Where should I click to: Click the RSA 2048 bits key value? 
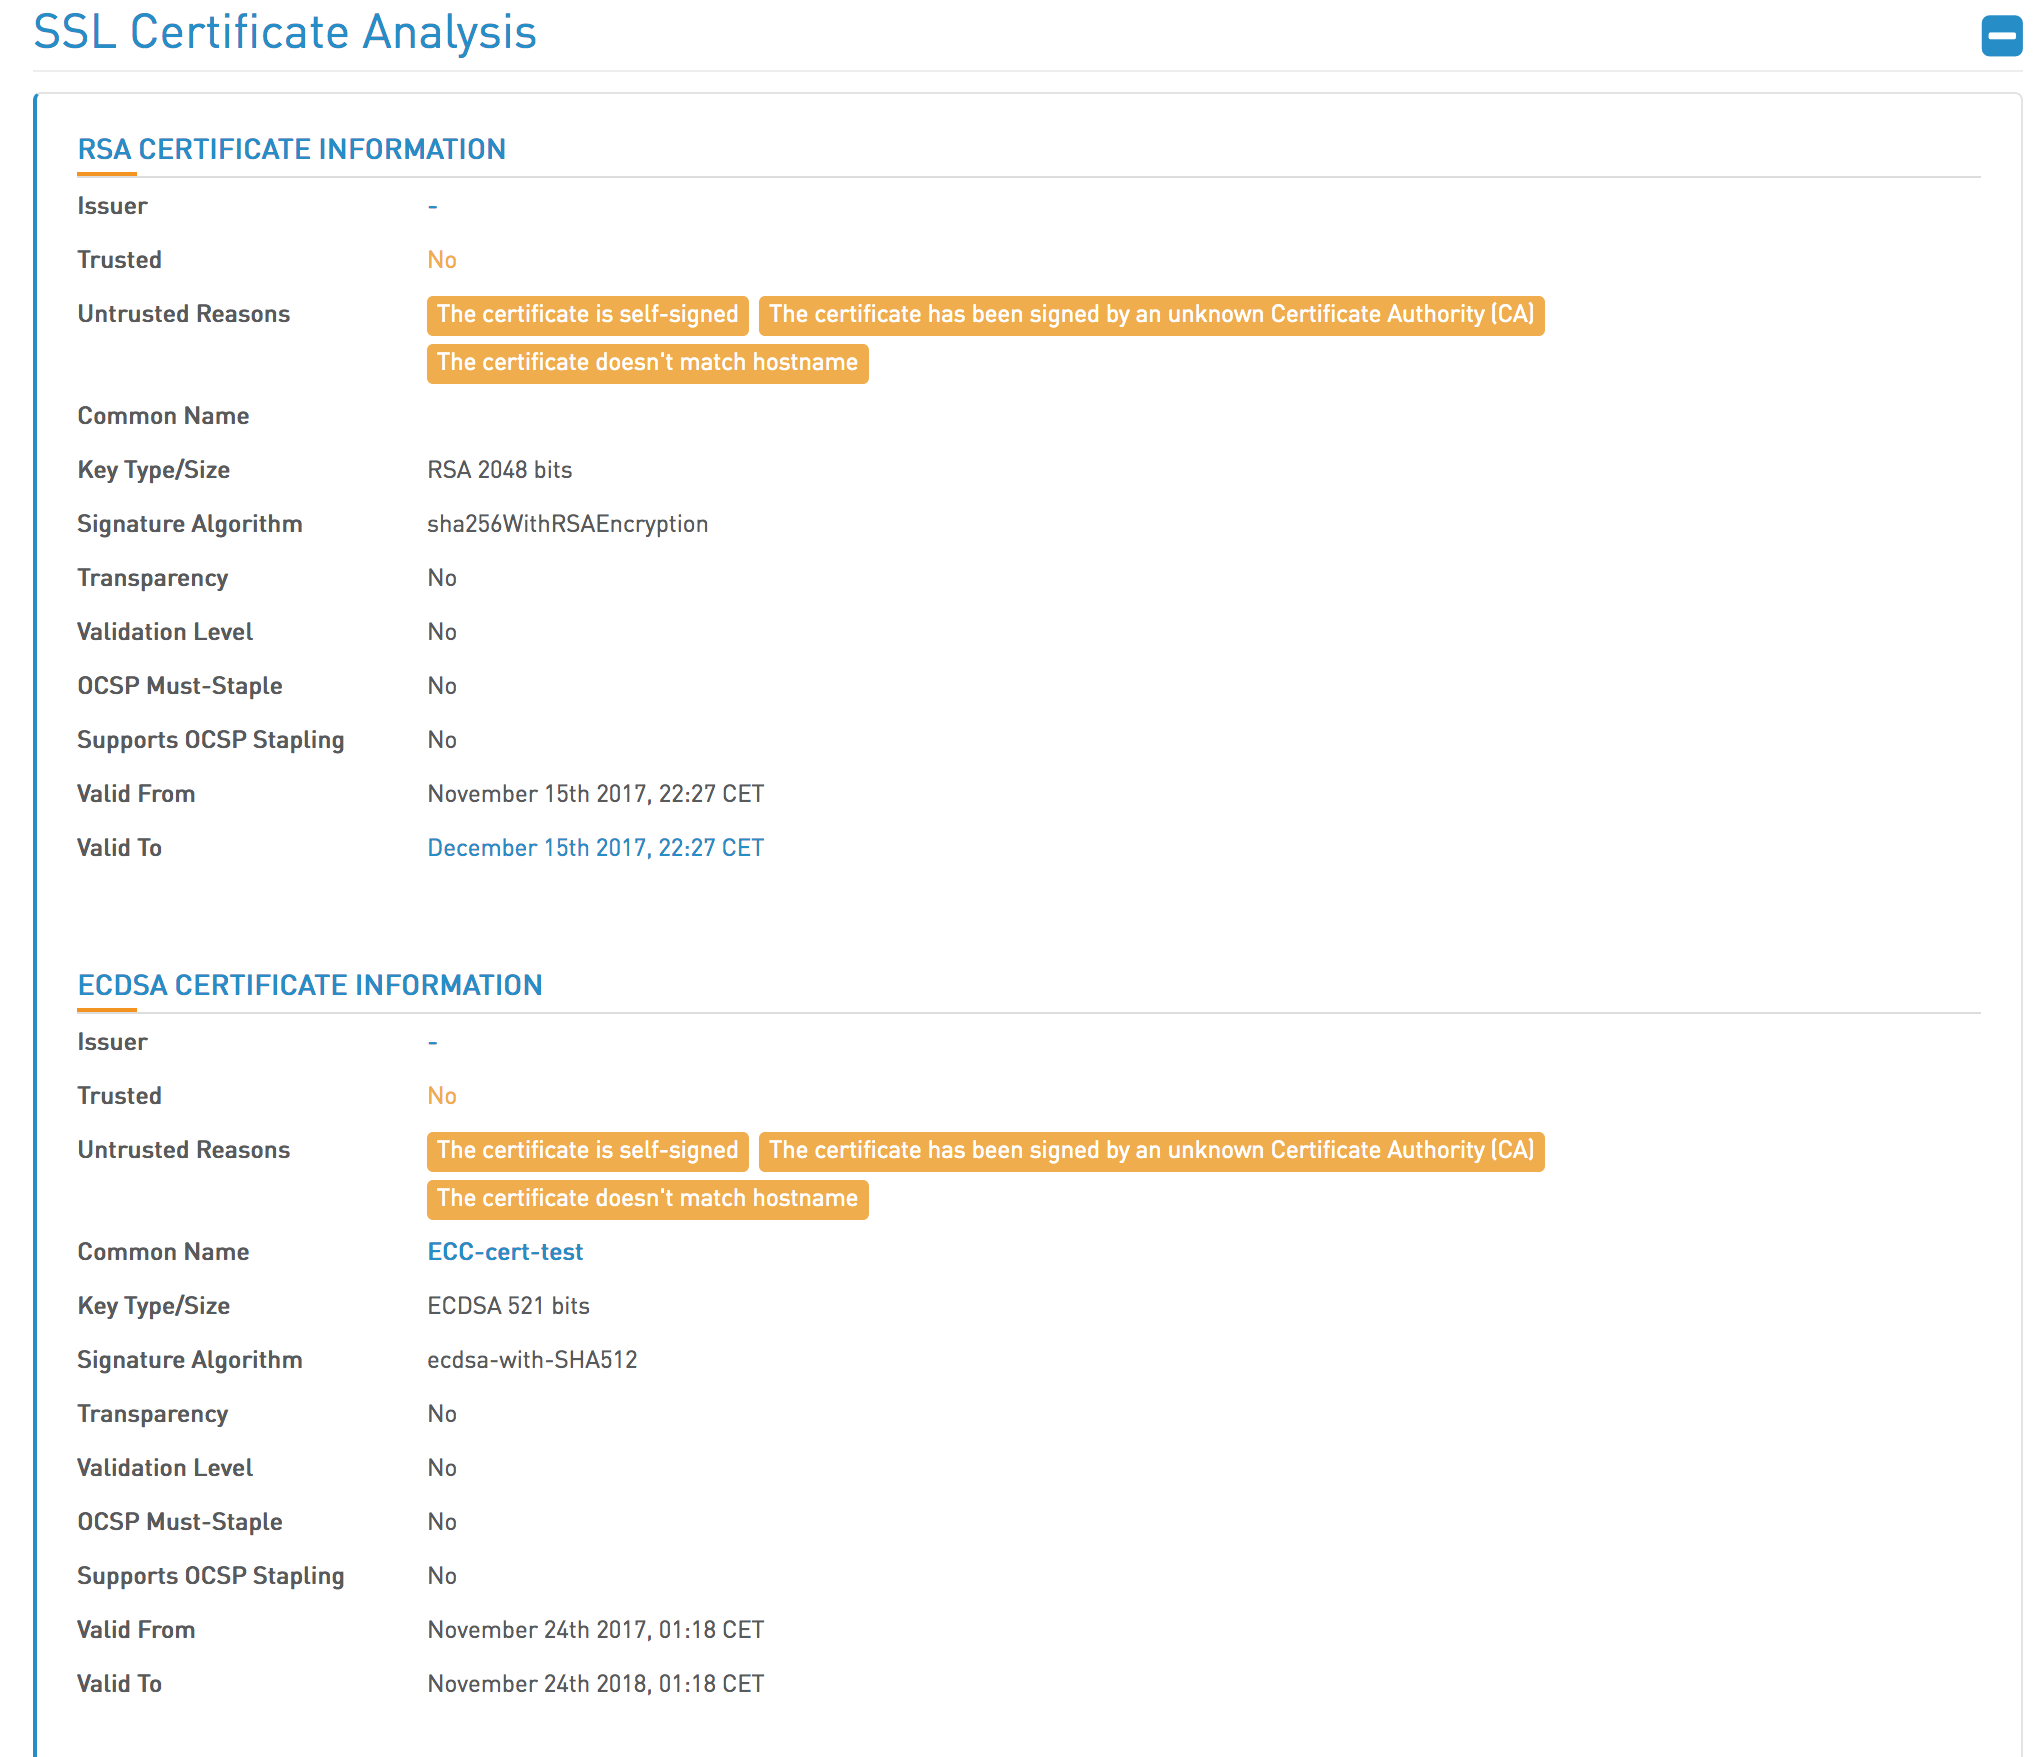pyautogui.click(x=499, y=470)
